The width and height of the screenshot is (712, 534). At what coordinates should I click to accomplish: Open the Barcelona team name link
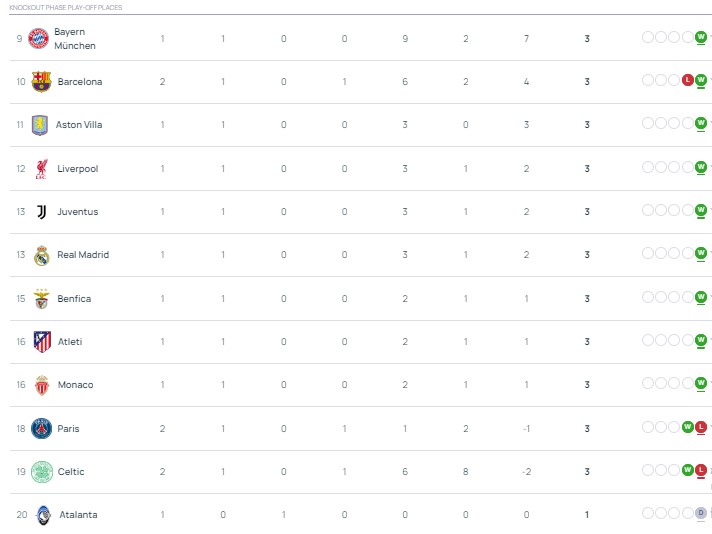tap(80, 82)
